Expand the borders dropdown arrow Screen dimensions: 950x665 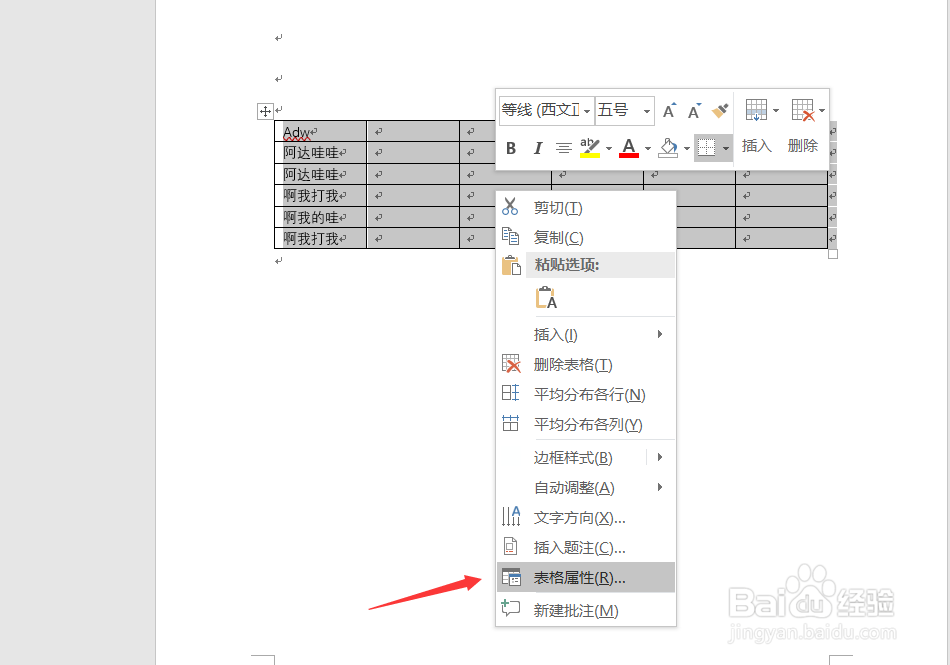(727, 148)
